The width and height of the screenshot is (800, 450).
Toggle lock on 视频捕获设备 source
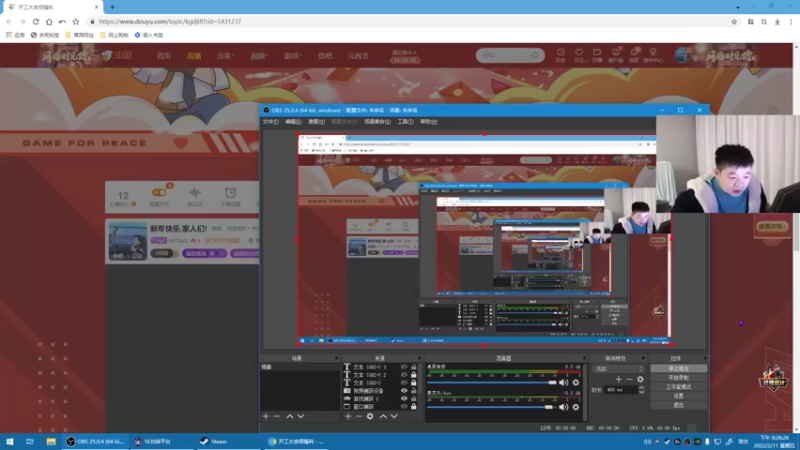pos(414,391)
